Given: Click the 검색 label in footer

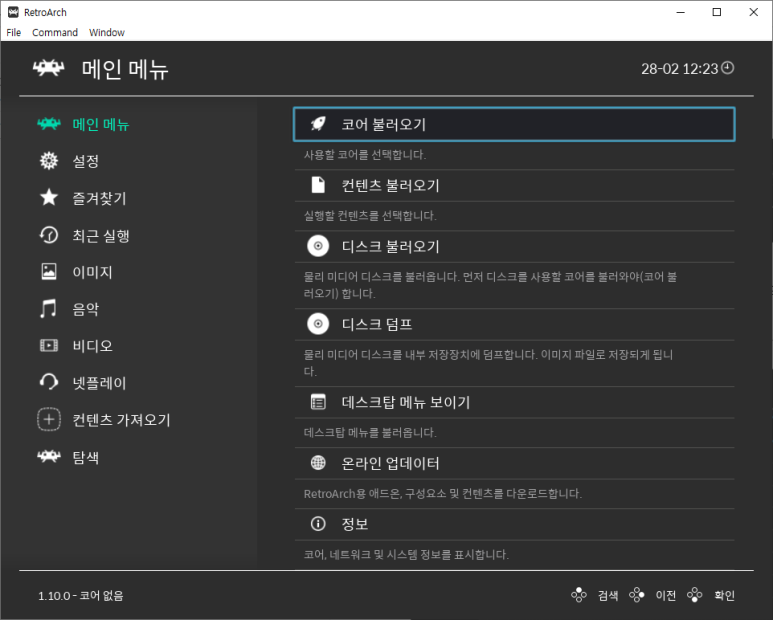Looking at the screenshot, I should point(608,595).
